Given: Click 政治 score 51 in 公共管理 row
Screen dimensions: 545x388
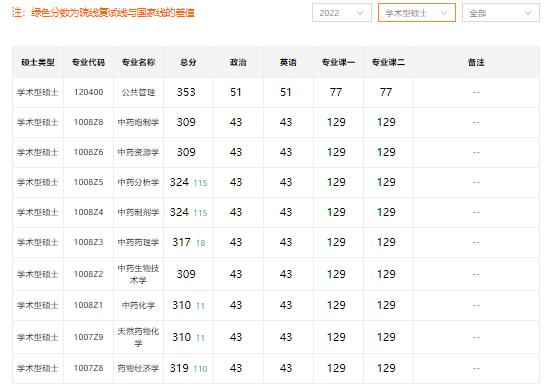Looking at the screenshot, I should 236,92.
